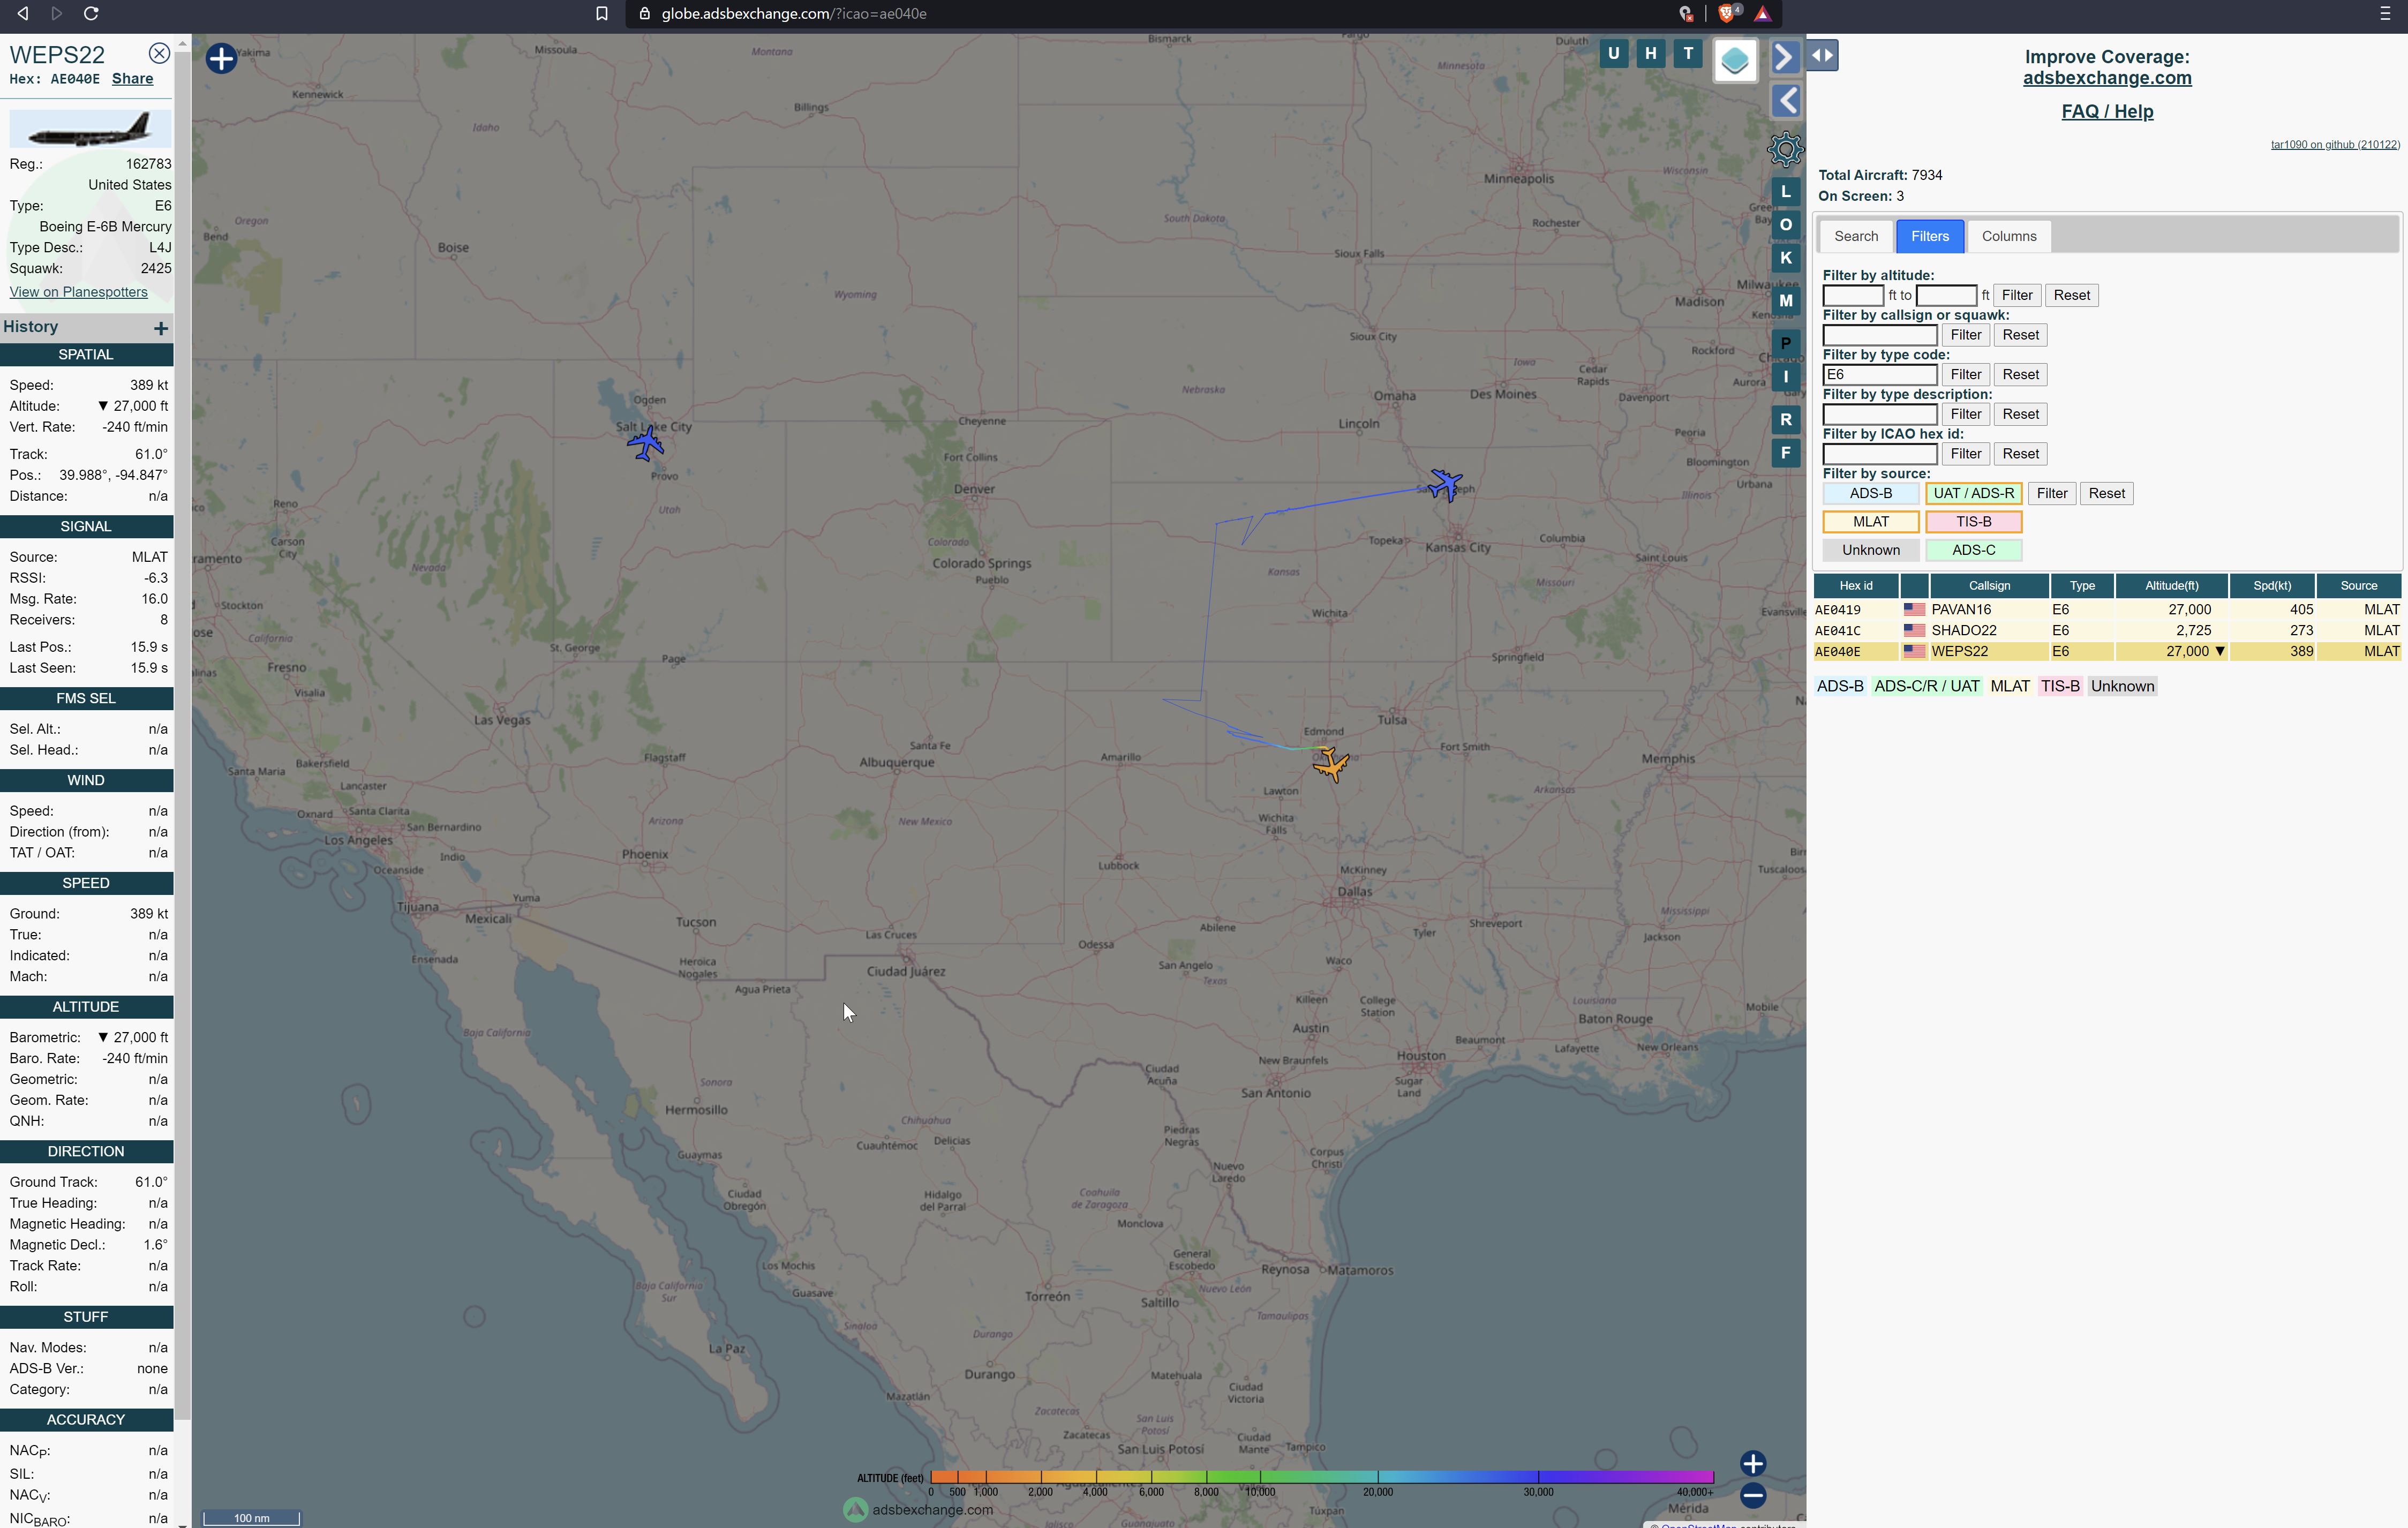Switch to the Columns tab
Image resolution: width=2408 pixels, height=1528 pixels.
(x=2009, y=237)
